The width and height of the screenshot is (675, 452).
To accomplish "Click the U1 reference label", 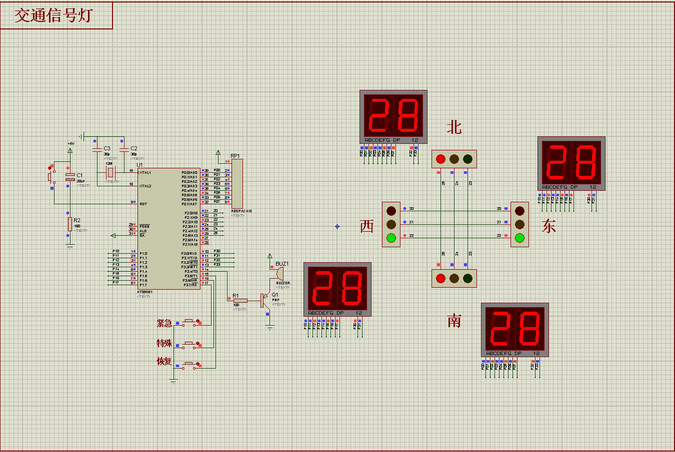I will click(139, 165).
